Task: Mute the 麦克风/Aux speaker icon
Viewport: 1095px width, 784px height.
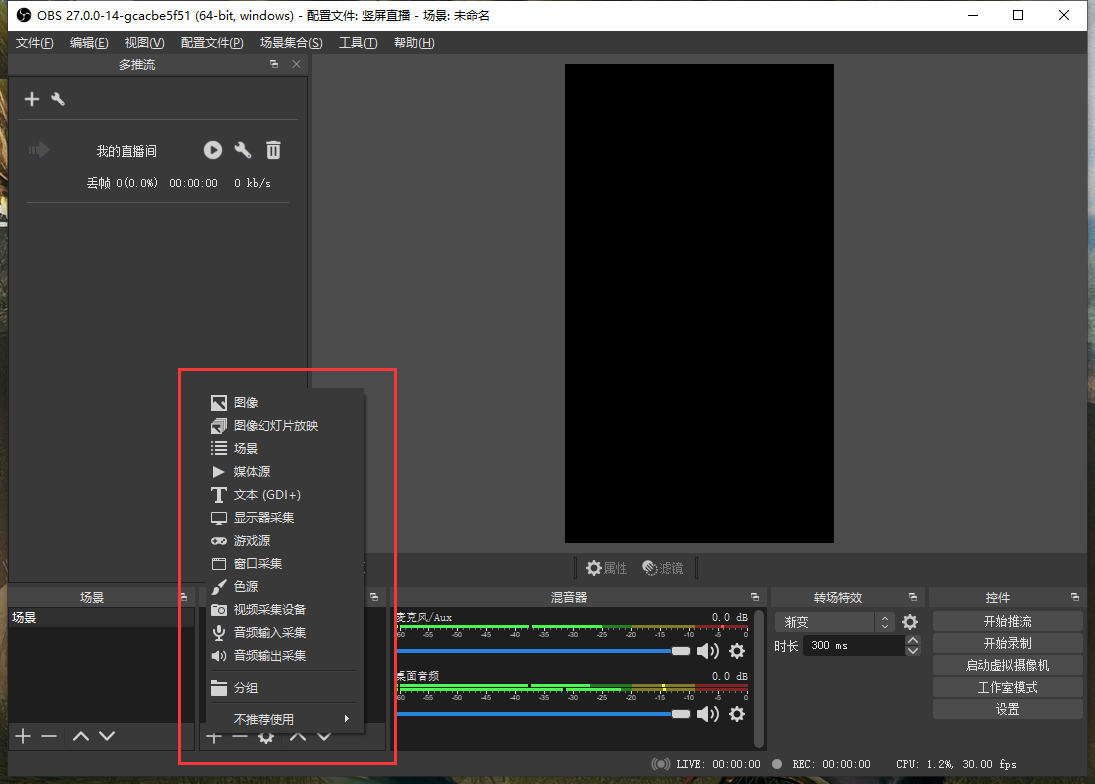Action: [708, 651]
